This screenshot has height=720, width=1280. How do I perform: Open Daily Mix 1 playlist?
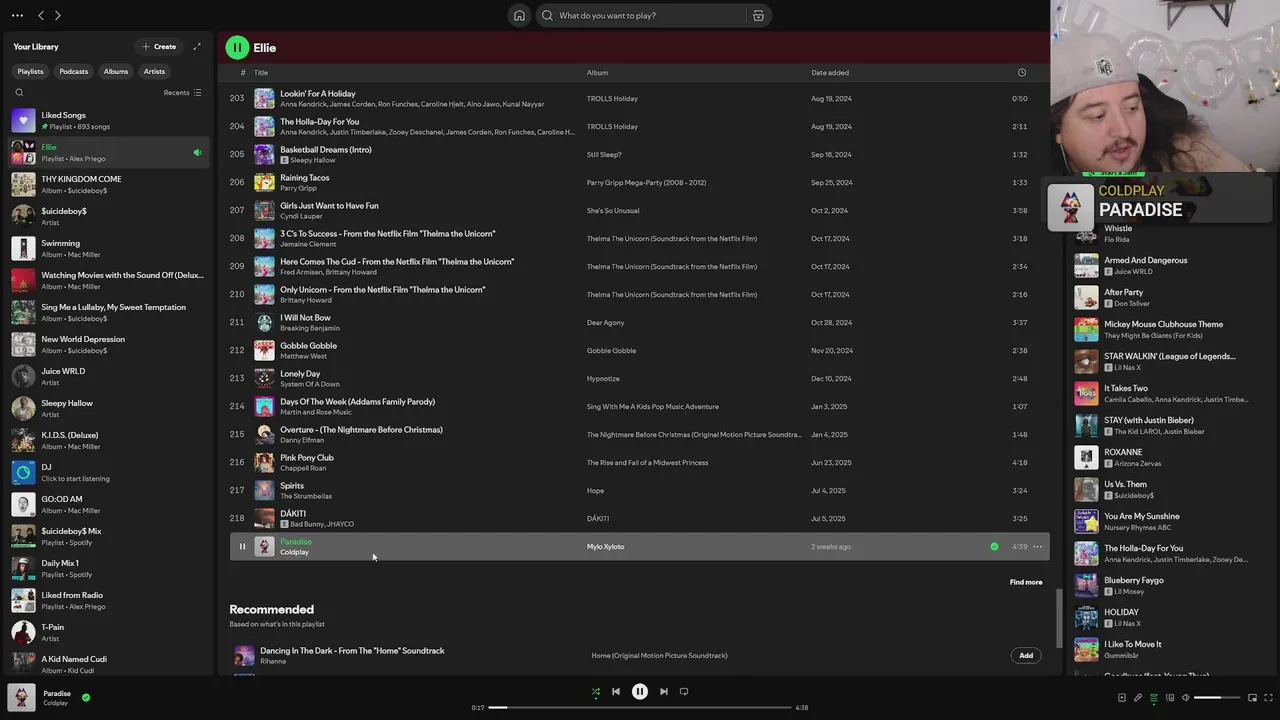(x=108, y=568)
